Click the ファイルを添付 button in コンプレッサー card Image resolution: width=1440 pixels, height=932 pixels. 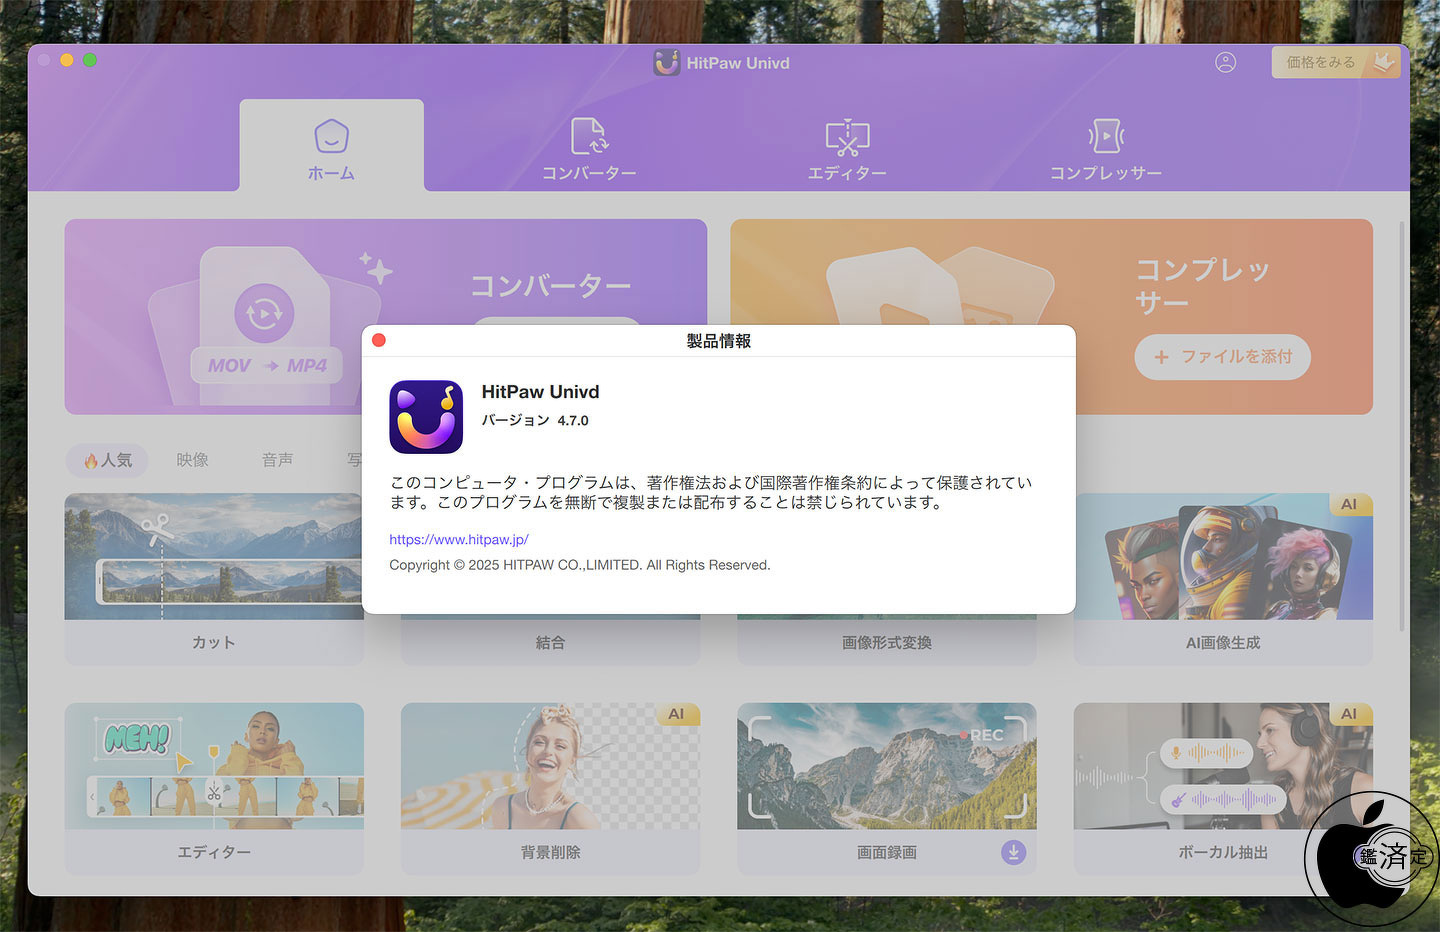pyautogui.click(x=1222, y=357)
